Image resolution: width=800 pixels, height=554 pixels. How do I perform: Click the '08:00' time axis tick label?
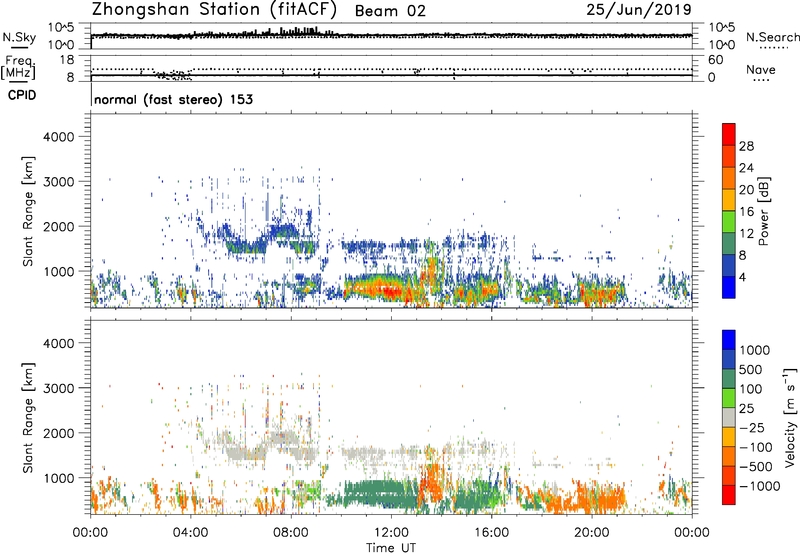[290, 533]
